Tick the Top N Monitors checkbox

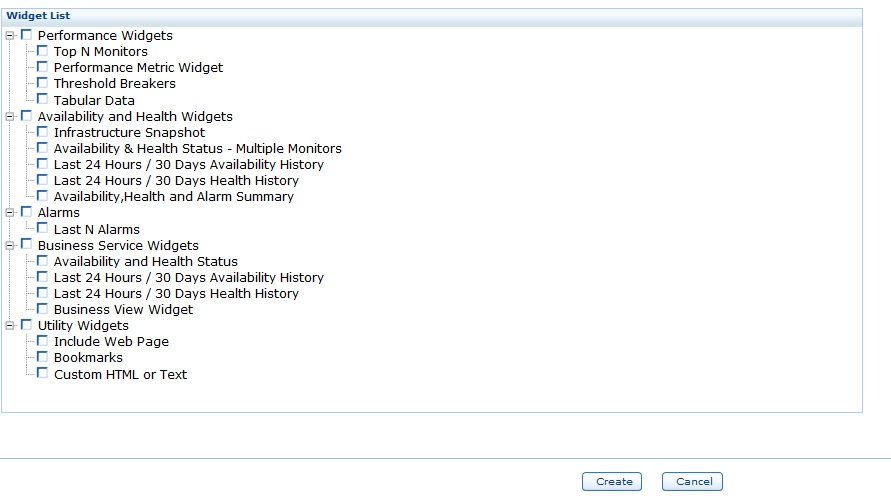(x=42, y=51)
